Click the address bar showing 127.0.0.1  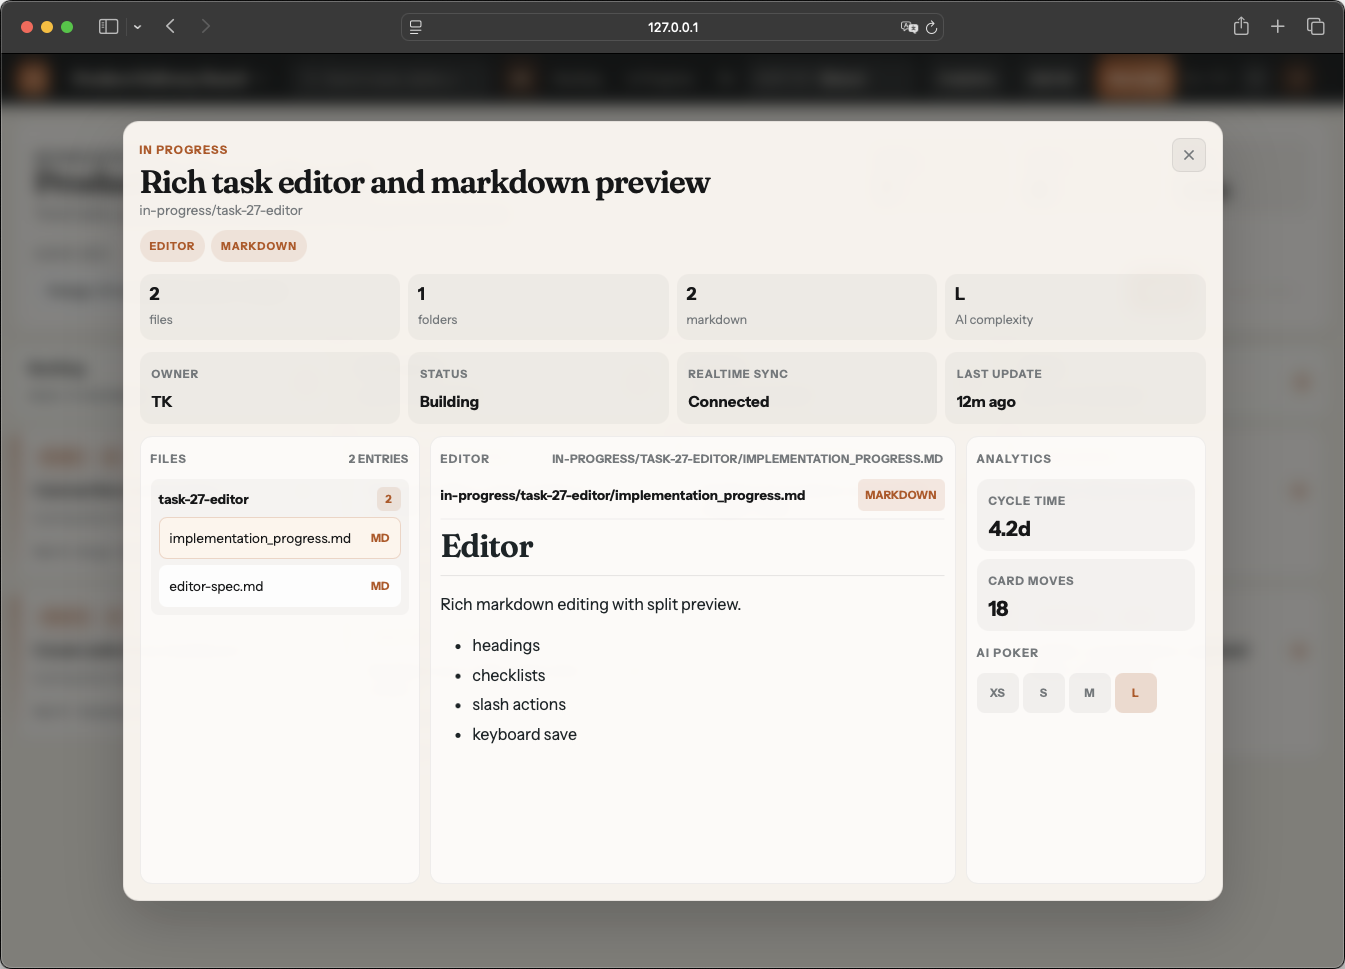click(672, 27)
